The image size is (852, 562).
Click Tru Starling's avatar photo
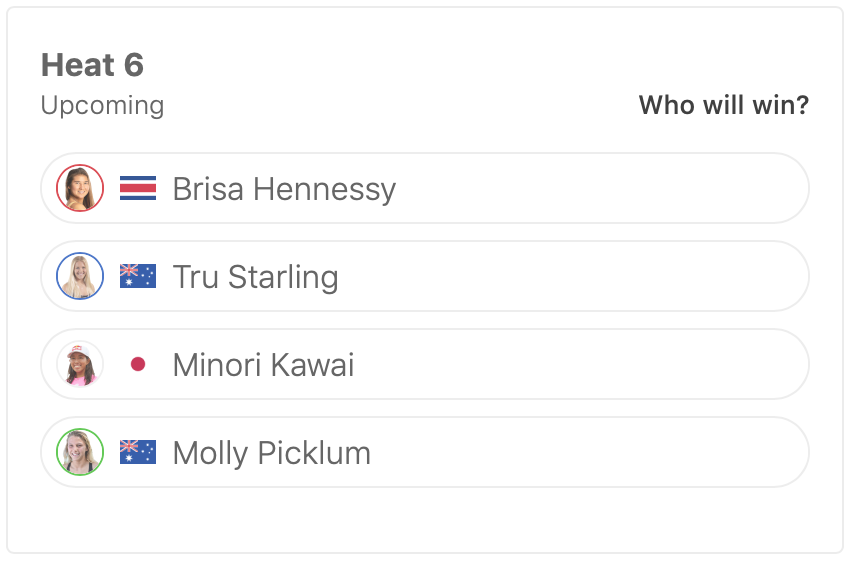click(x=80, y=276)
